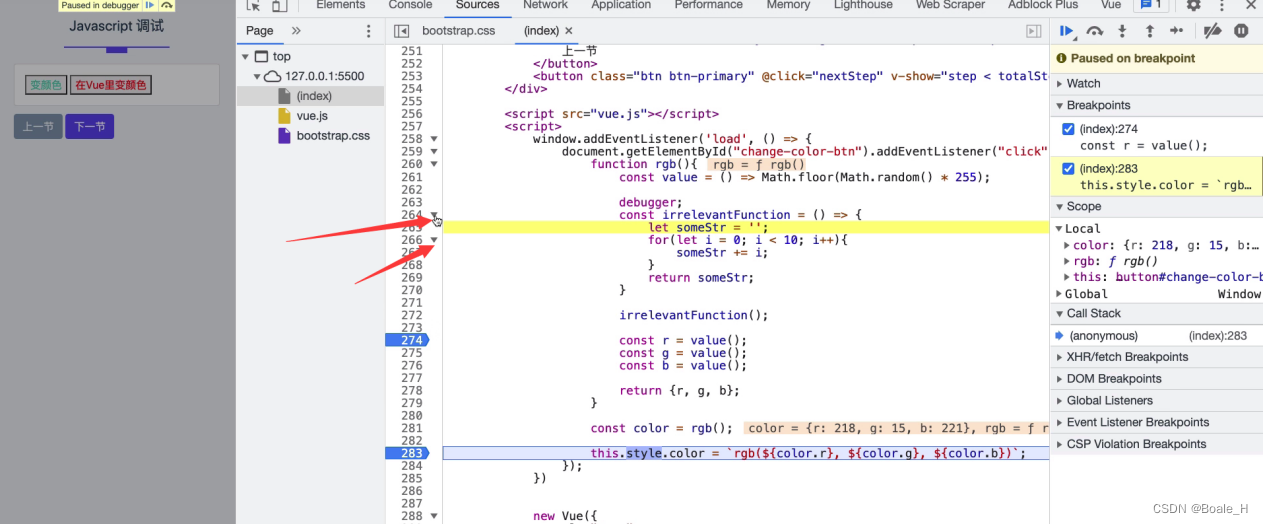The image size is (1263, 524).
Task: Switch to the Network tab
Action: (x=545, y=5)
